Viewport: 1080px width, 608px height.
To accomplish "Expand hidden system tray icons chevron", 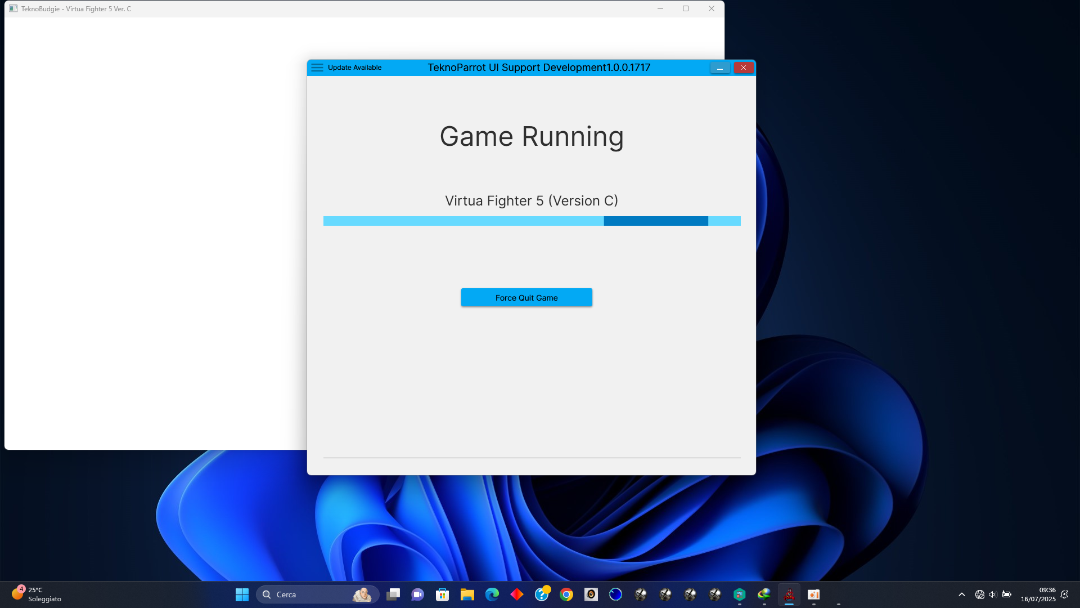I will [x=962, y=594].
